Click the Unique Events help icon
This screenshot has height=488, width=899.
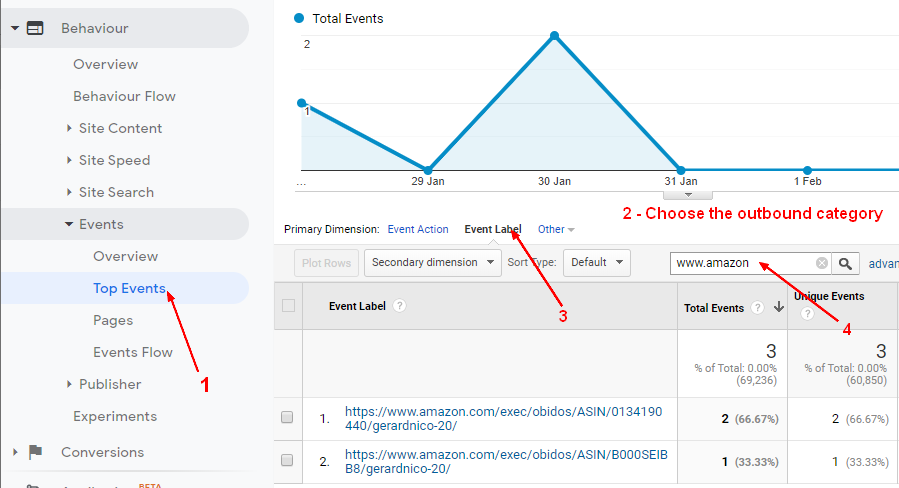pyautogui.click(x=807, y=314)
